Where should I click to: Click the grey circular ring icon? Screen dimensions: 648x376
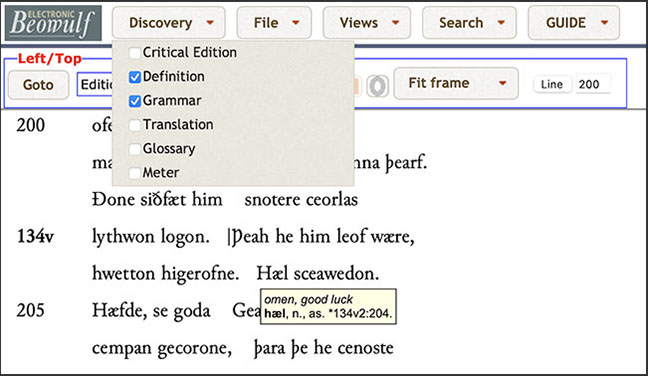[x=377, y=86]
